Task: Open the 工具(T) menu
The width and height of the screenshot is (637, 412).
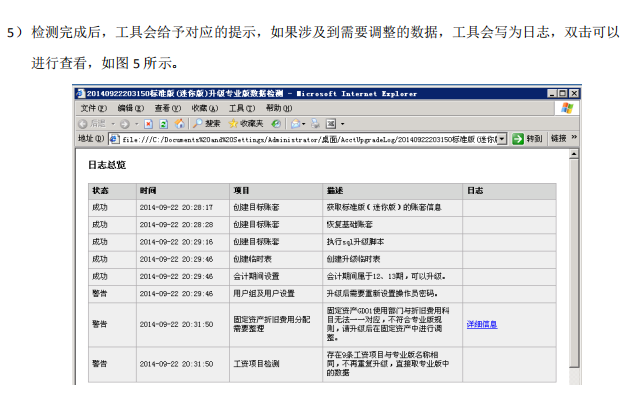Action: pos(243,108)
